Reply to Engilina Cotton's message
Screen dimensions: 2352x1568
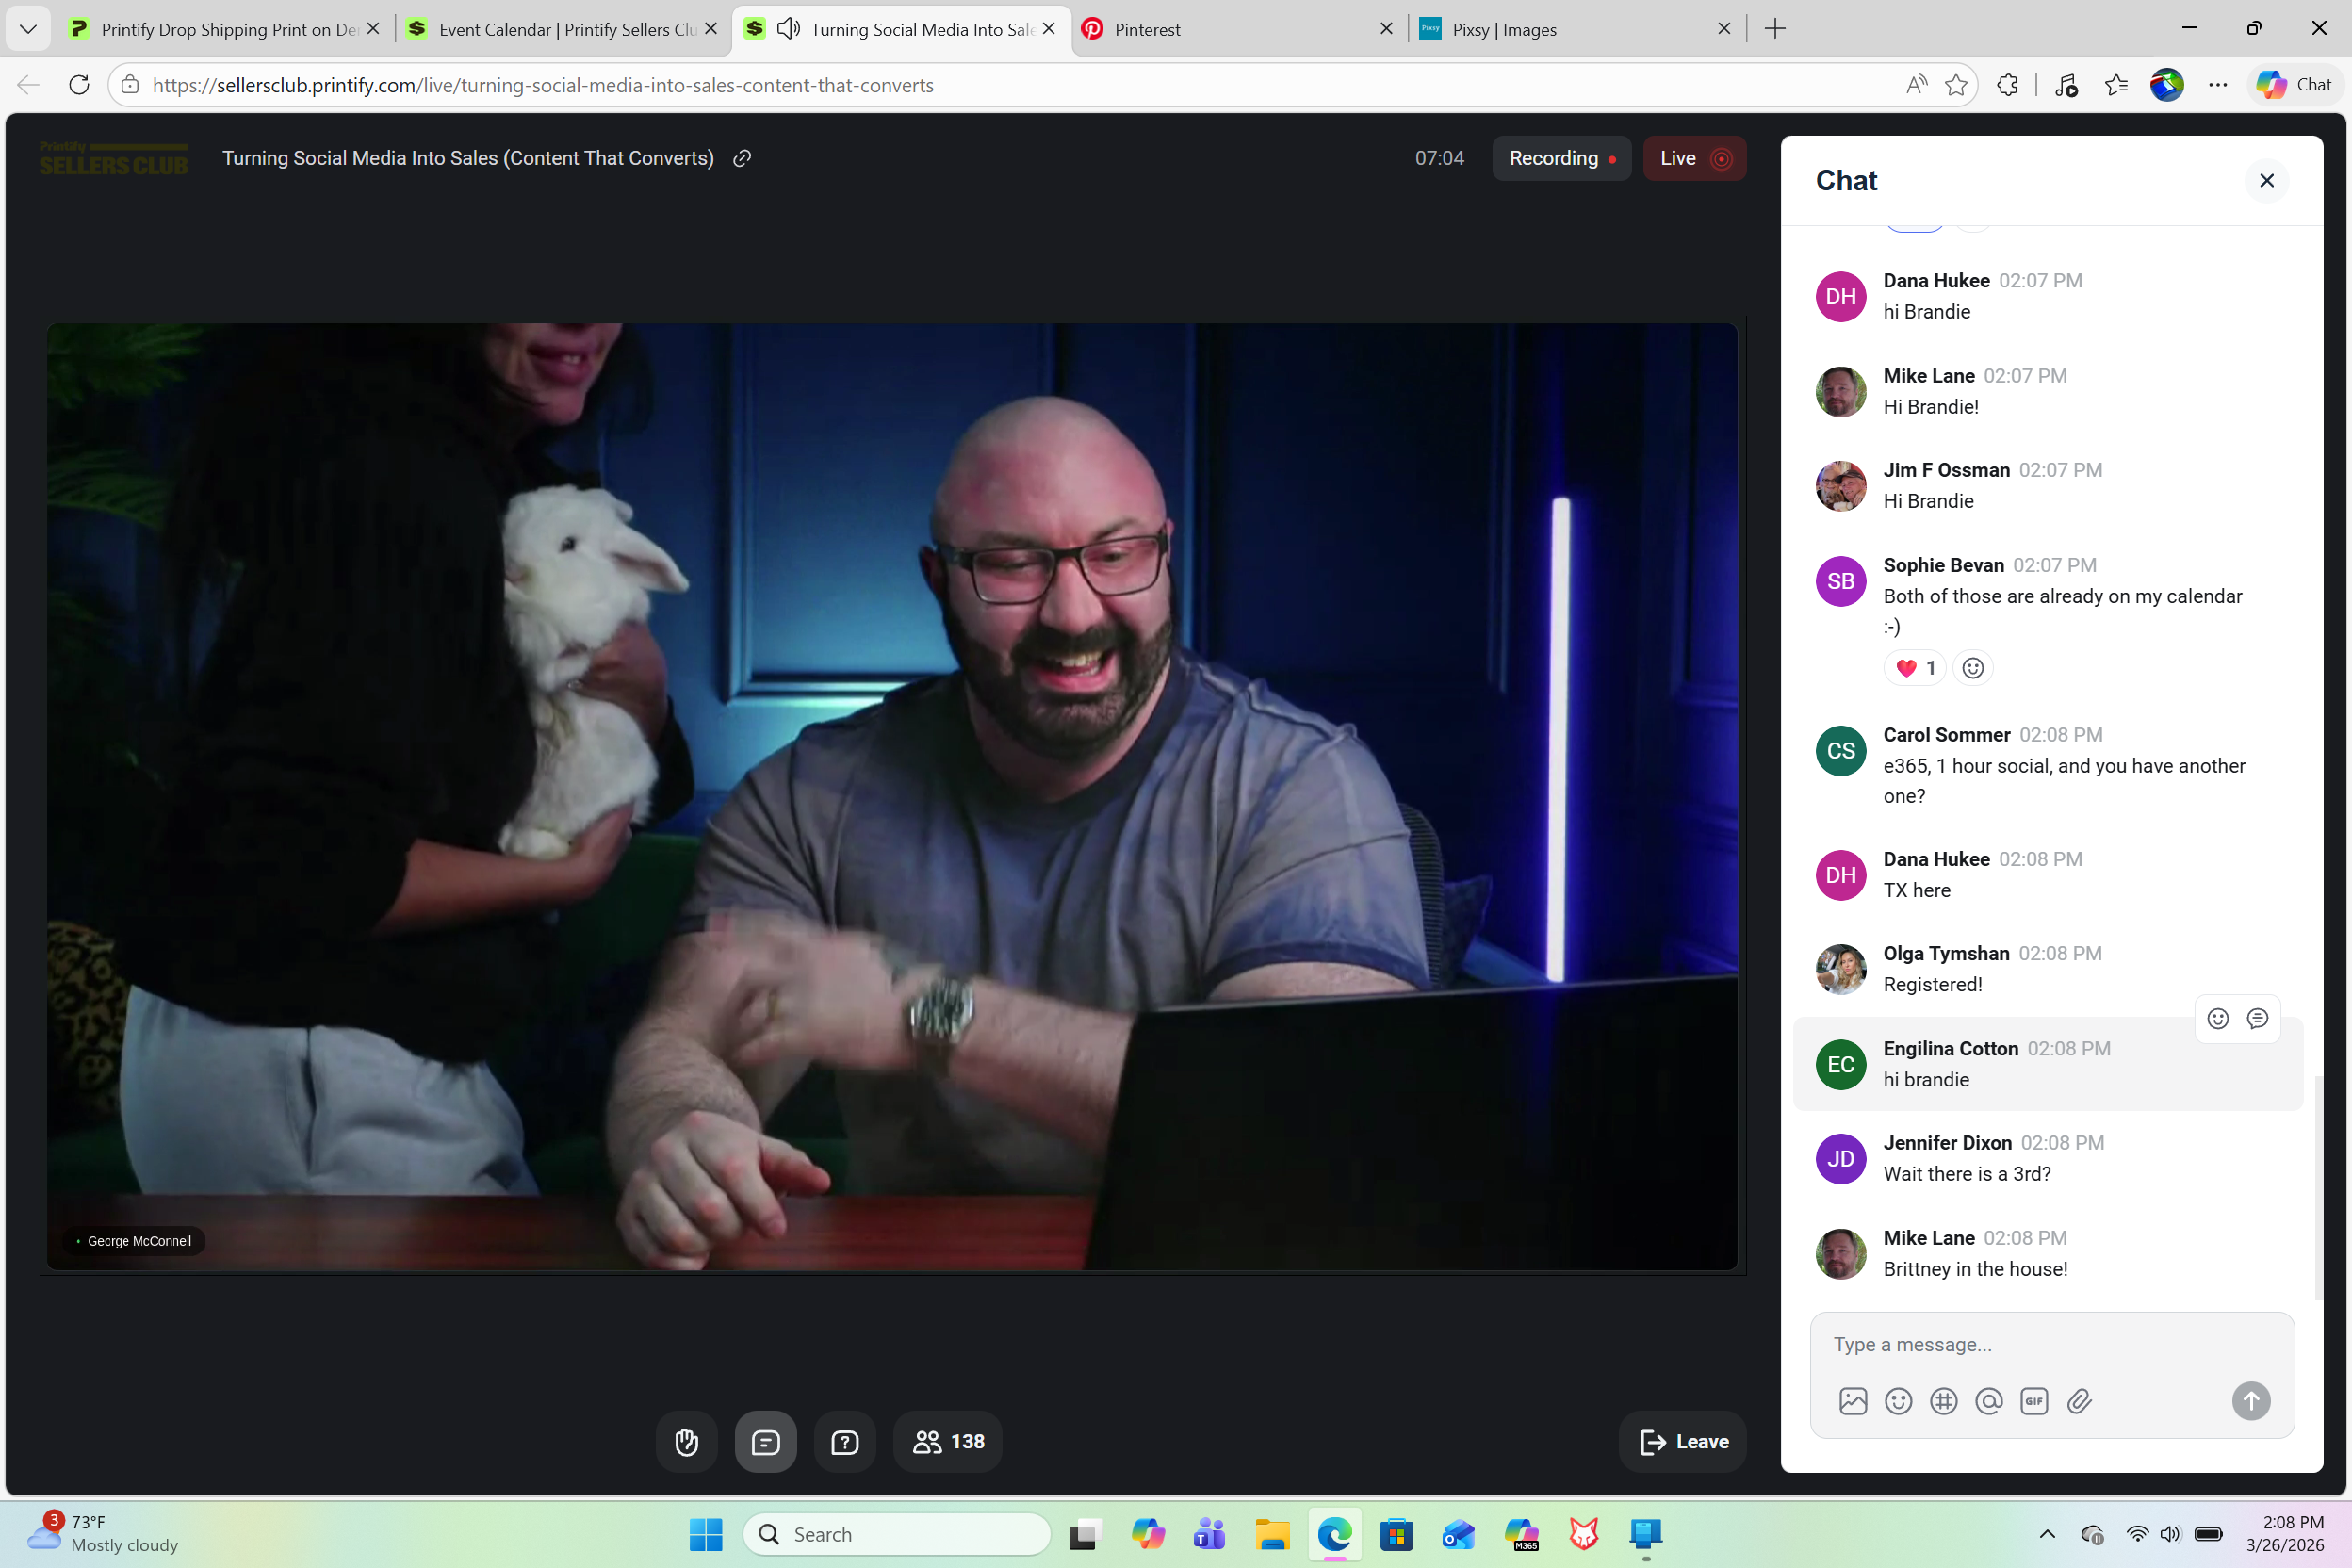click(x=2257, y=1018)
